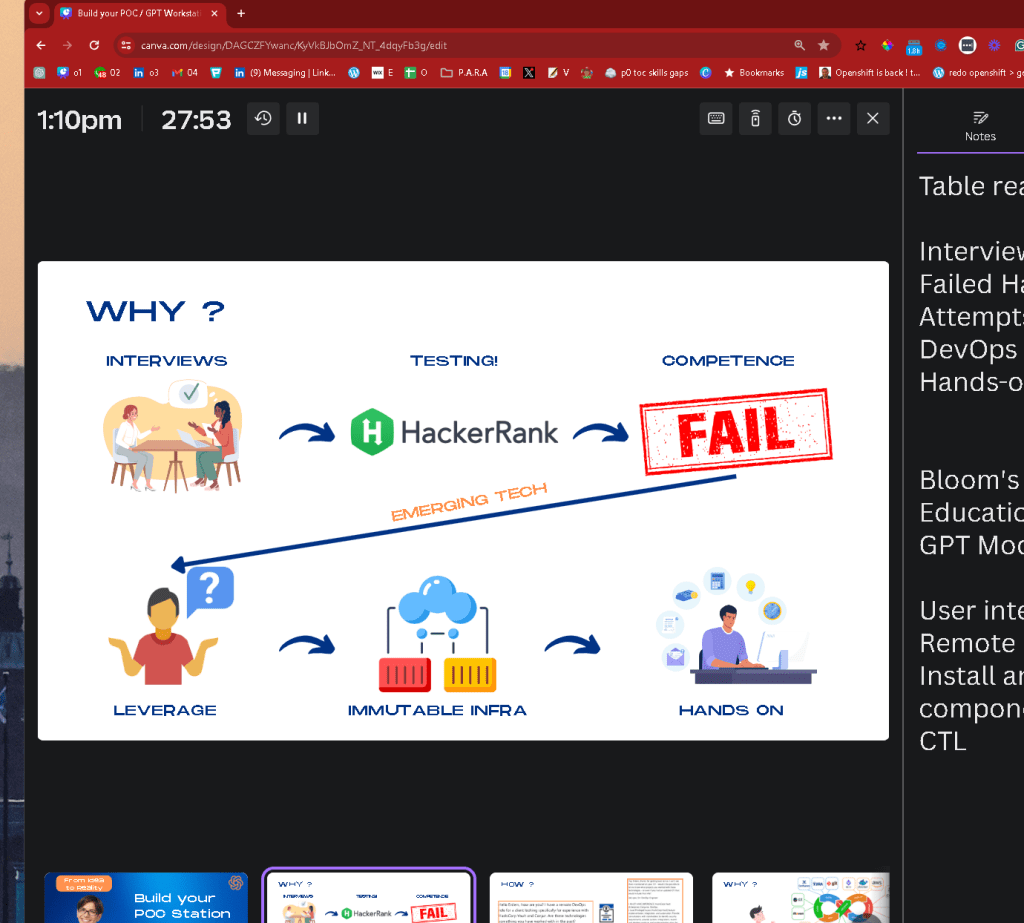Open the stopwatch timer tool
Image resolution: width=1024 pixels, height=923 pixels.
tap(794, 118)
